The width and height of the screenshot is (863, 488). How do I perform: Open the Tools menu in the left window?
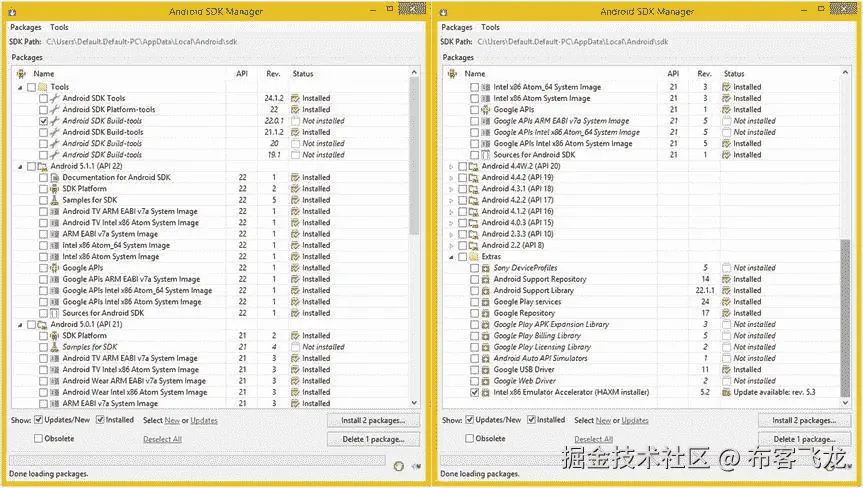pyautogui.click(x=59, y=27)
